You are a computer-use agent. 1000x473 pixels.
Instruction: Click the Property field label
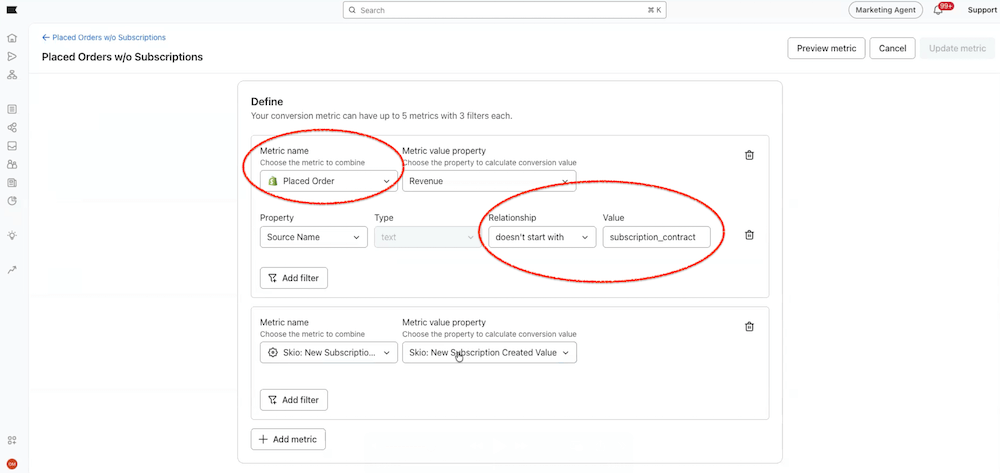tap(277, 218)
